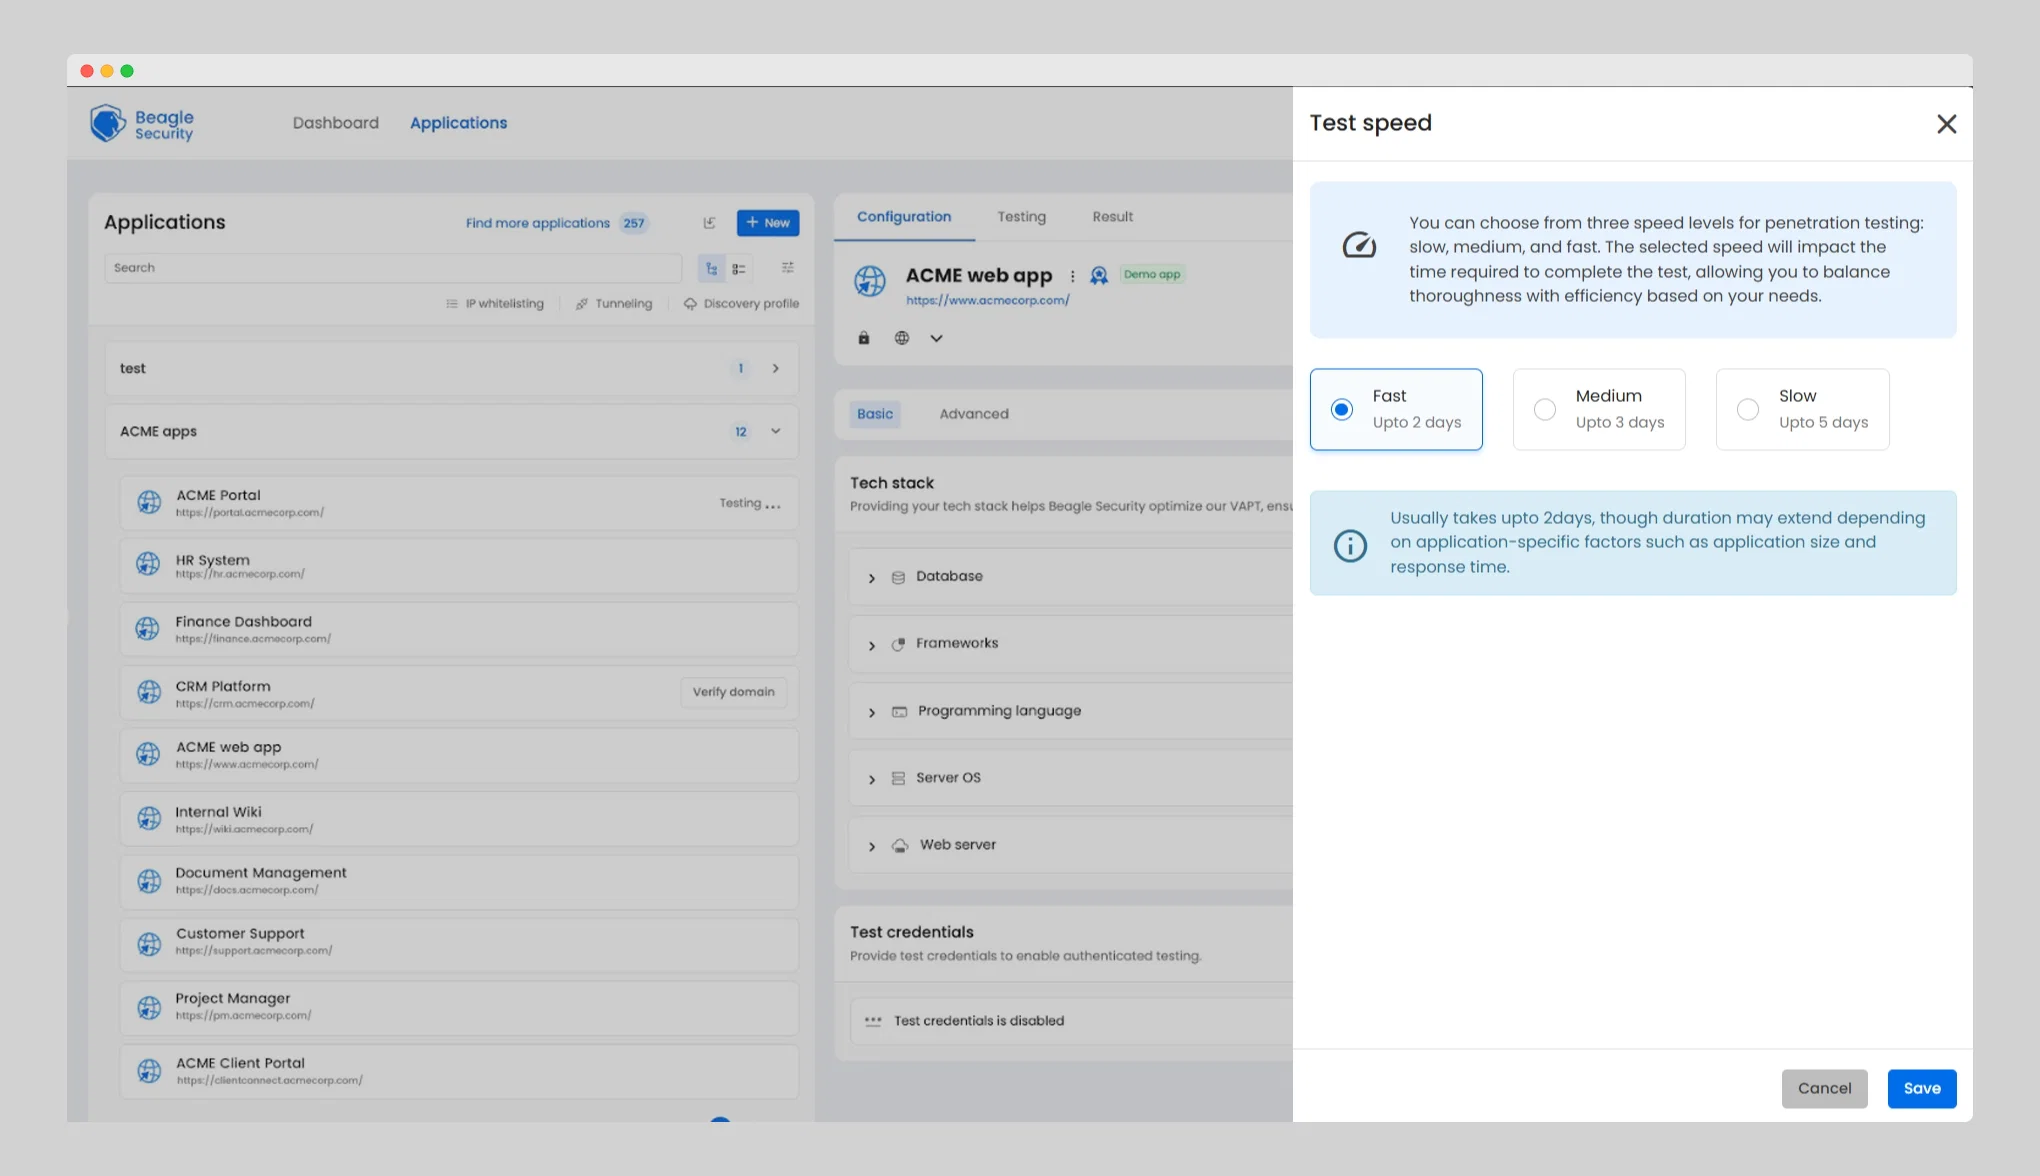The image size is (2040, 1176).
Task: Click the Beagle Security logo
Action: point(142,124)
